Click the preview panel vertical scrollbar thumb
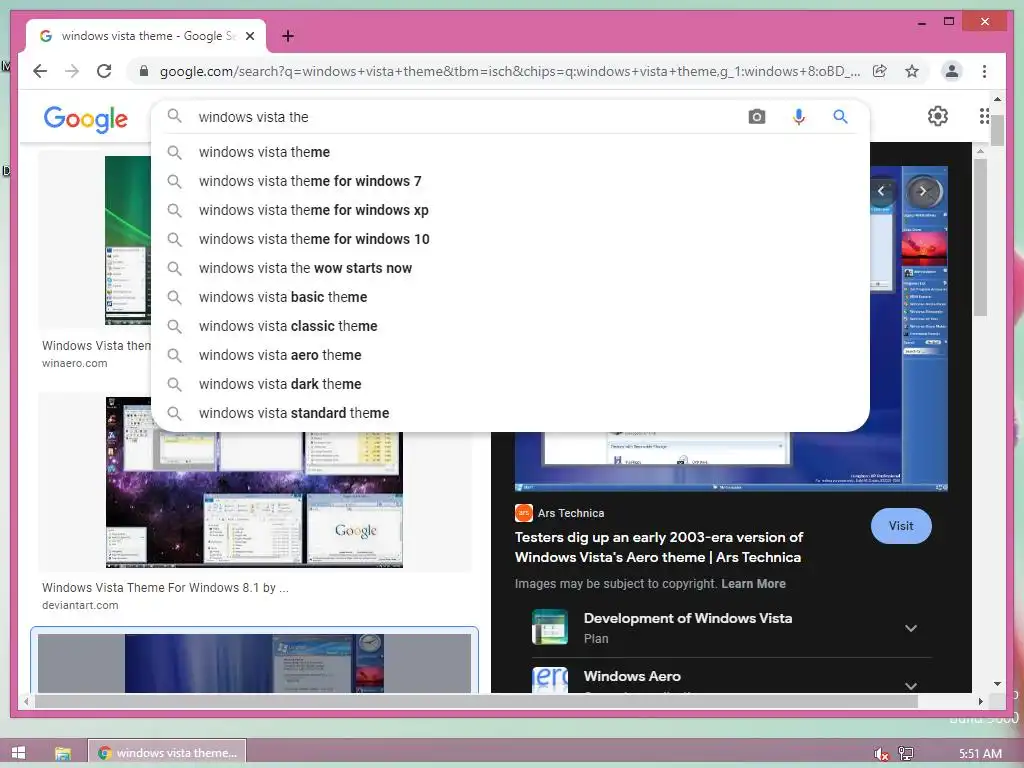The height and width of the screenshot is (768, 1024). coord(980,237)
